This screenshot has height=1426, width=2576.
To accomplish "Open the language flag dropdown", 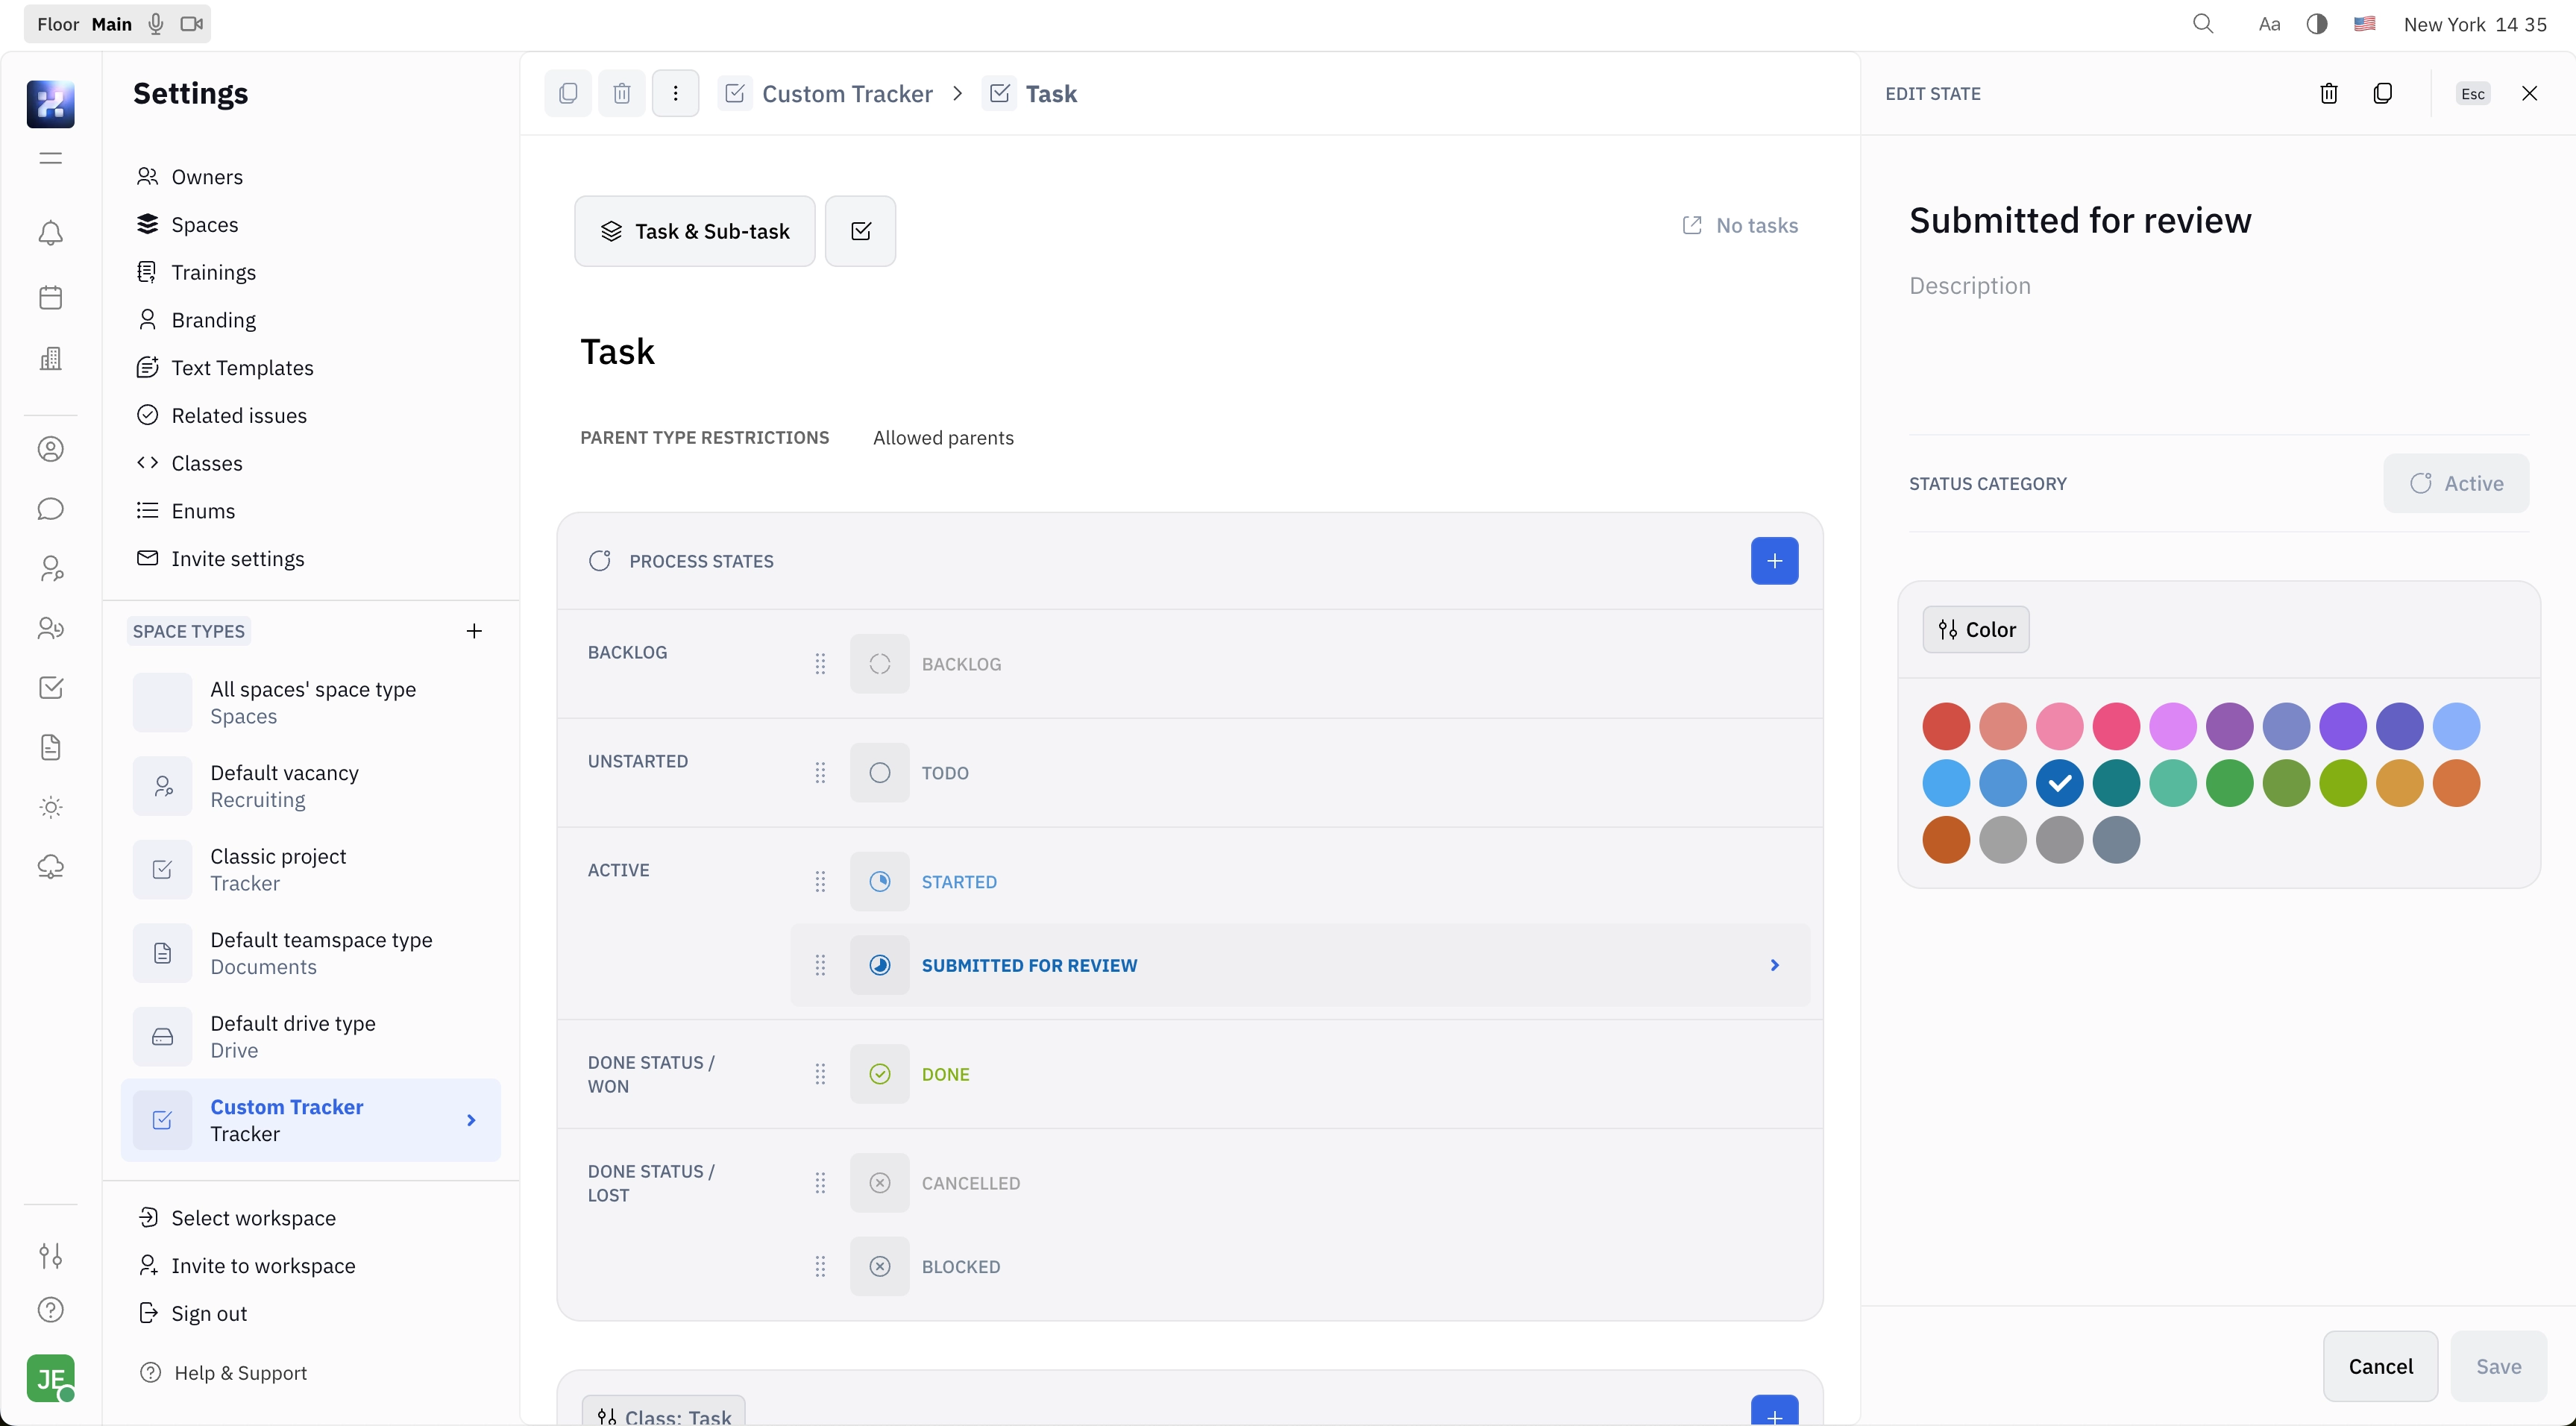I will 2366,23.
